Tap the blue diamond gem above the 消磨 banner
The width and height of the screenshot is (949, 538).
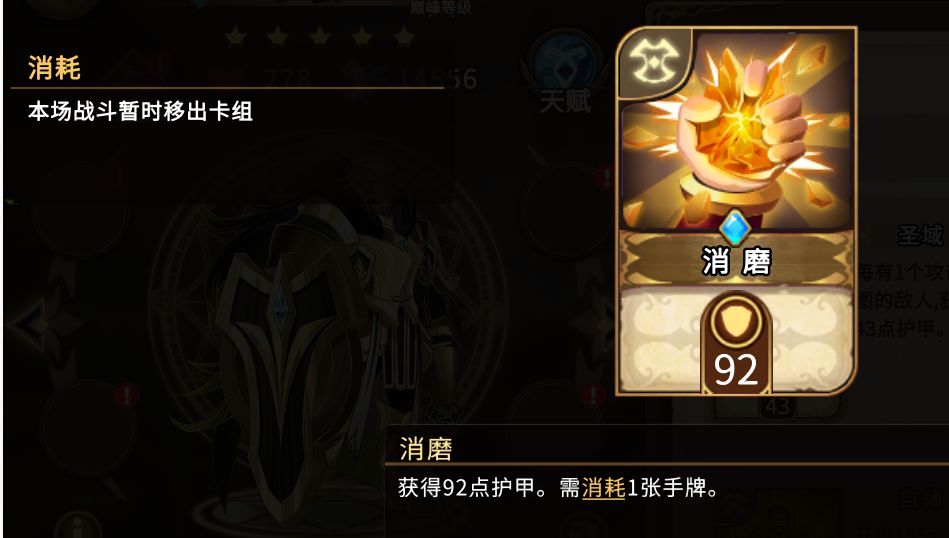pos(735,228)
